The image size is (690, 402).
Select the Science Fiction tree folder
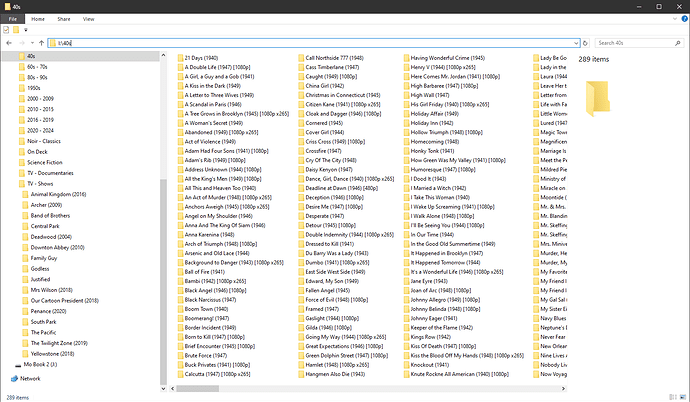point(44,162)
